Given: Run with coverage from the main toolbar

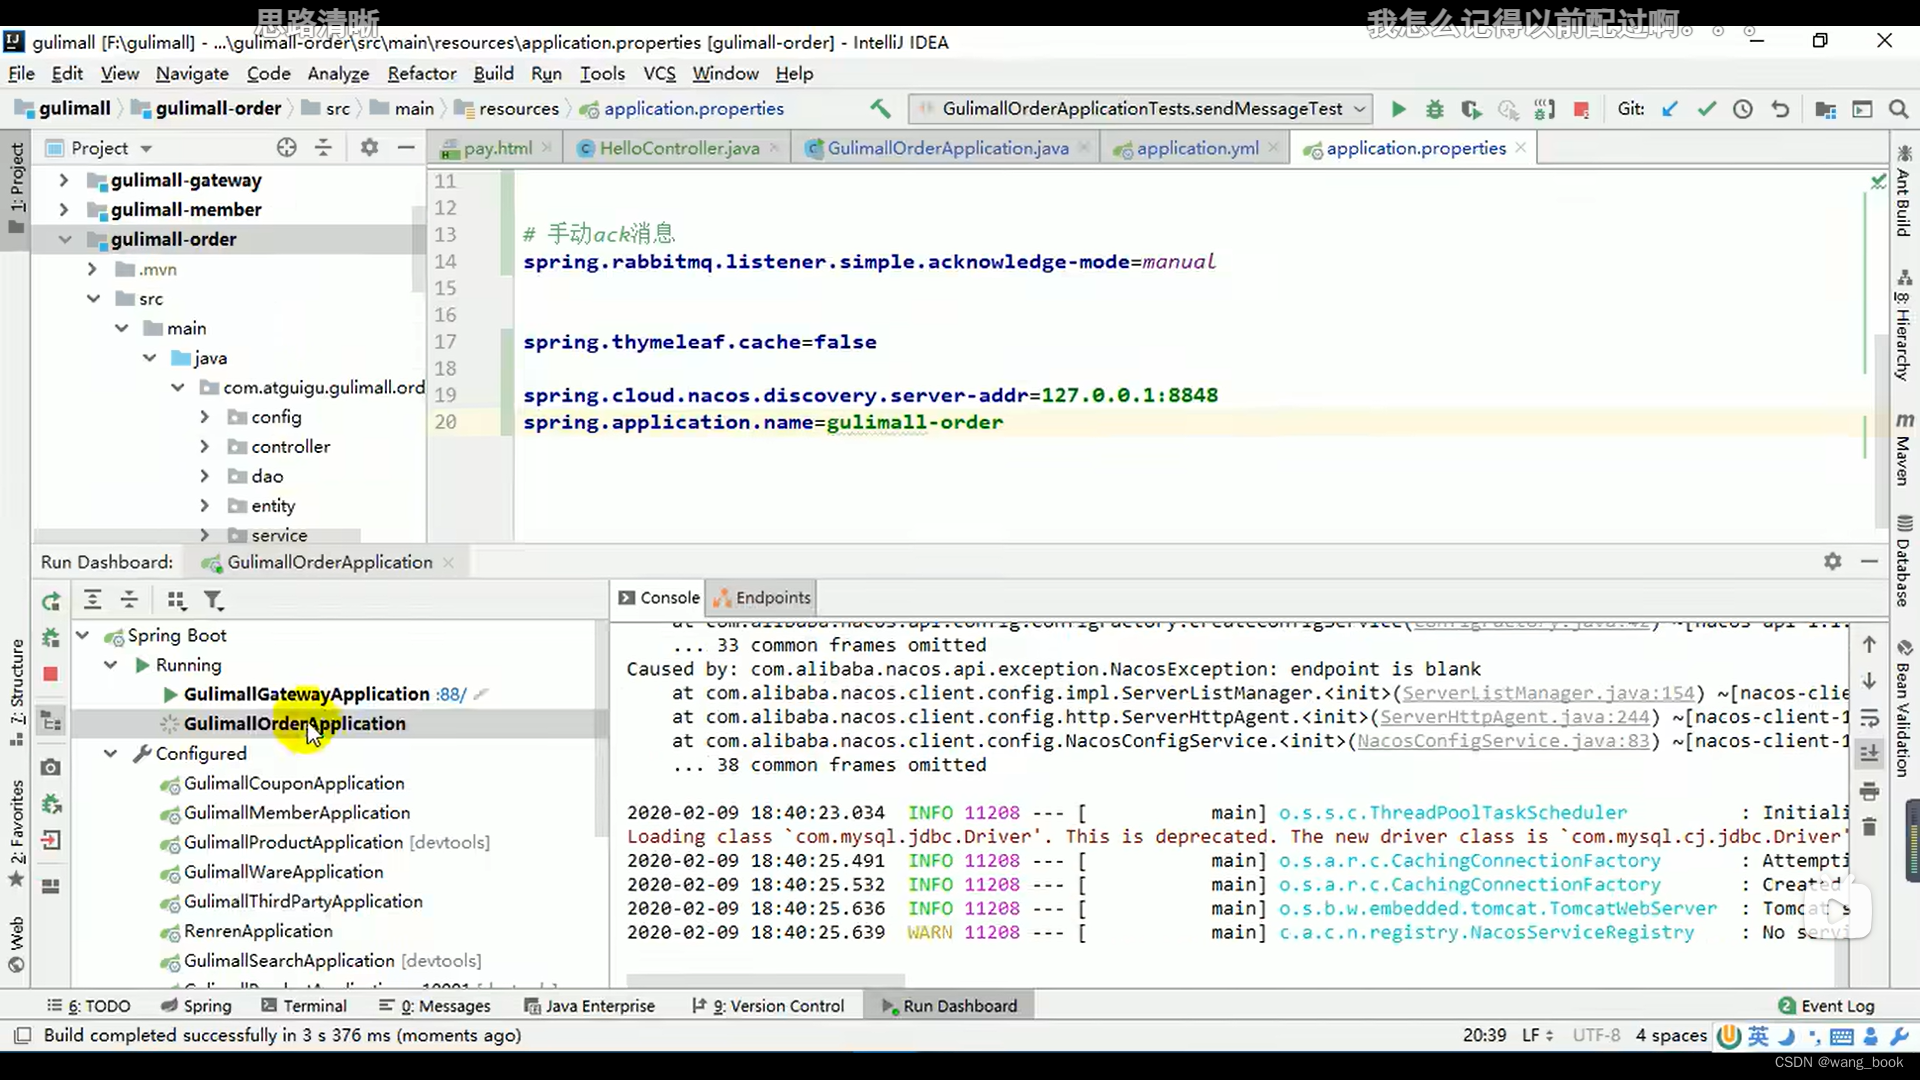Looking at the screenshot, I should pos(1470,109).
